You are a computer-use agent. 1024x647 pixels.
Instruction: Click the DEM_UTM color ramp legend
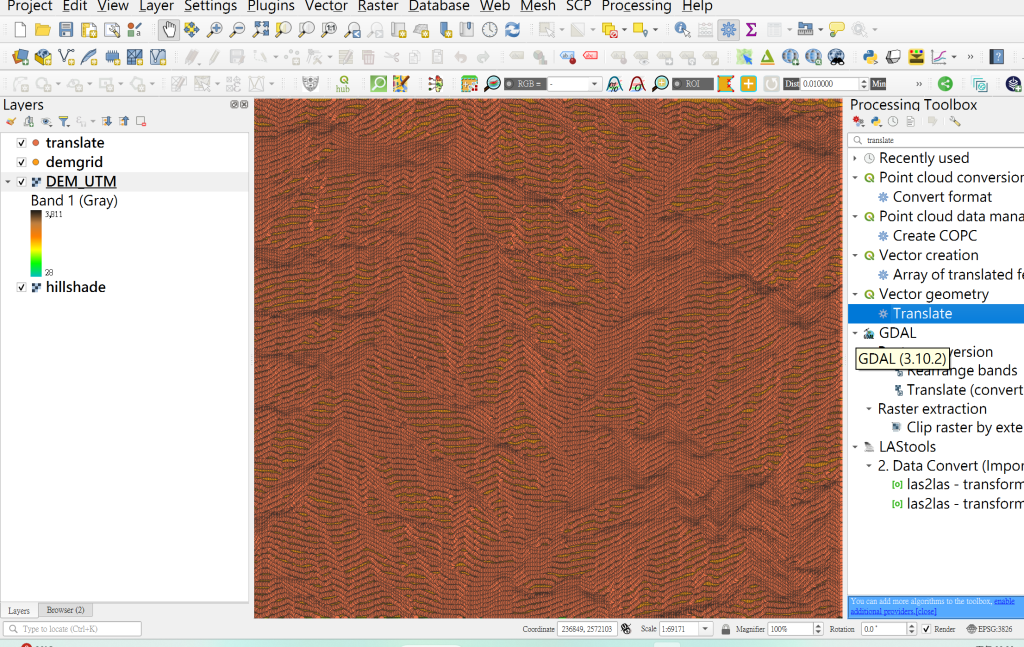[x=36, y=243]
